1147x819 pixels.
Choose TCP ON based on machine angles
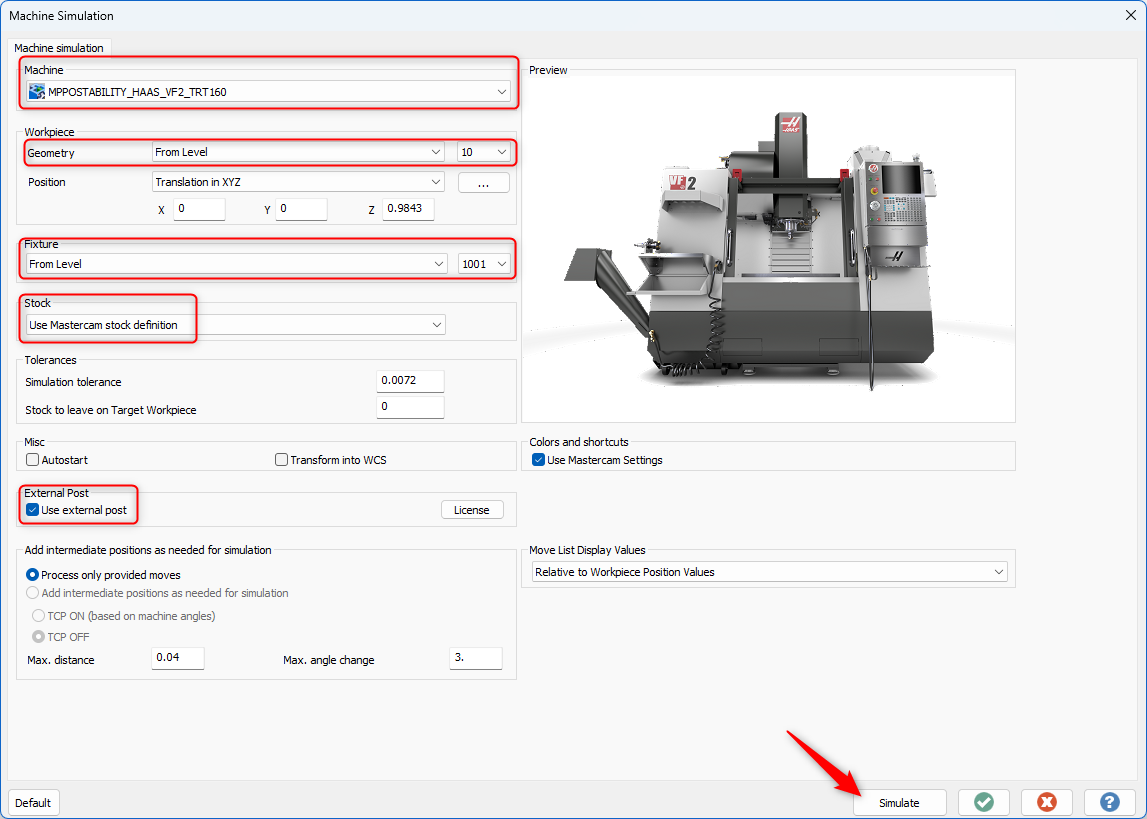coord(38,616)
